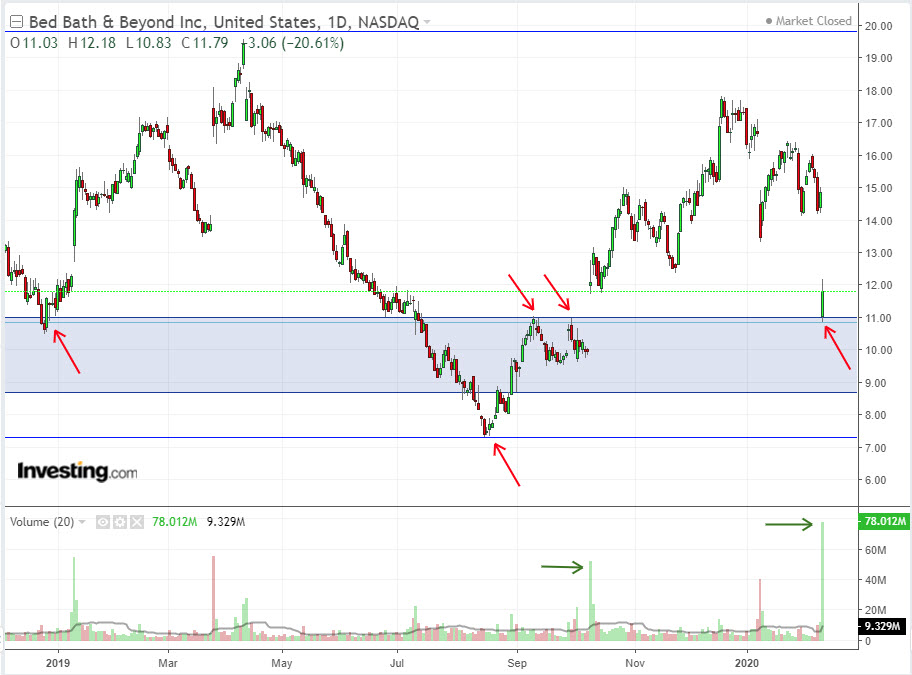Click the 17.00 price axis label
The image size is (912, 675).
pos(878,123)
